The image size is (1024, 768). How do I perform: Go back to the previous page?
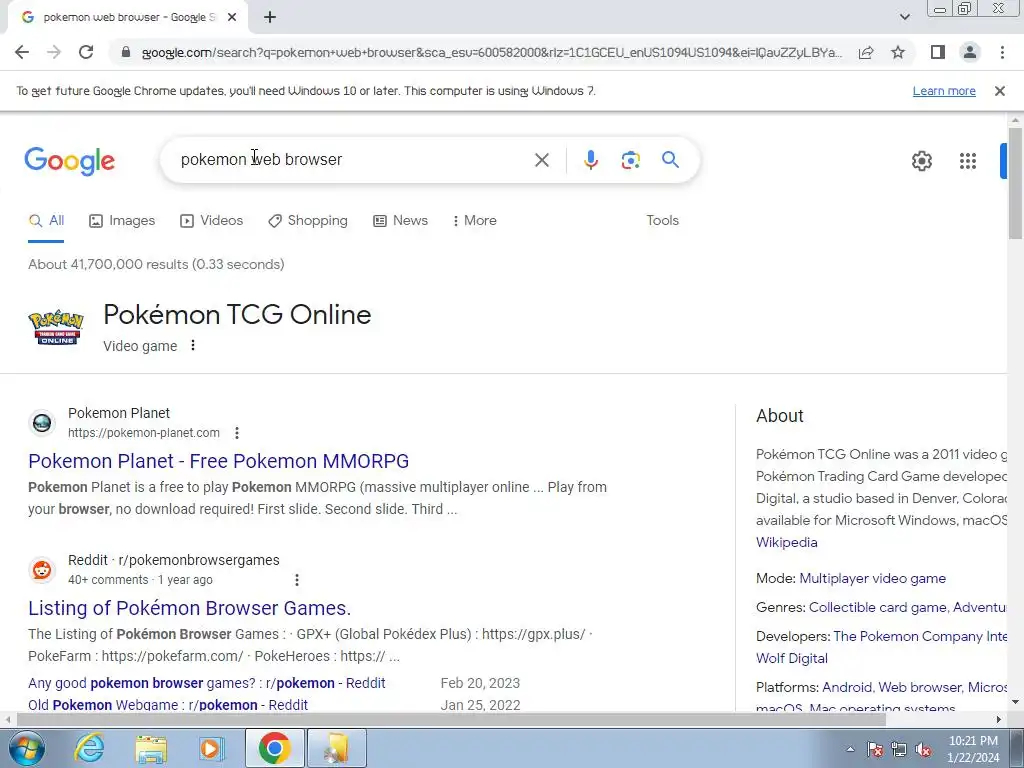[x=22, y=52]
